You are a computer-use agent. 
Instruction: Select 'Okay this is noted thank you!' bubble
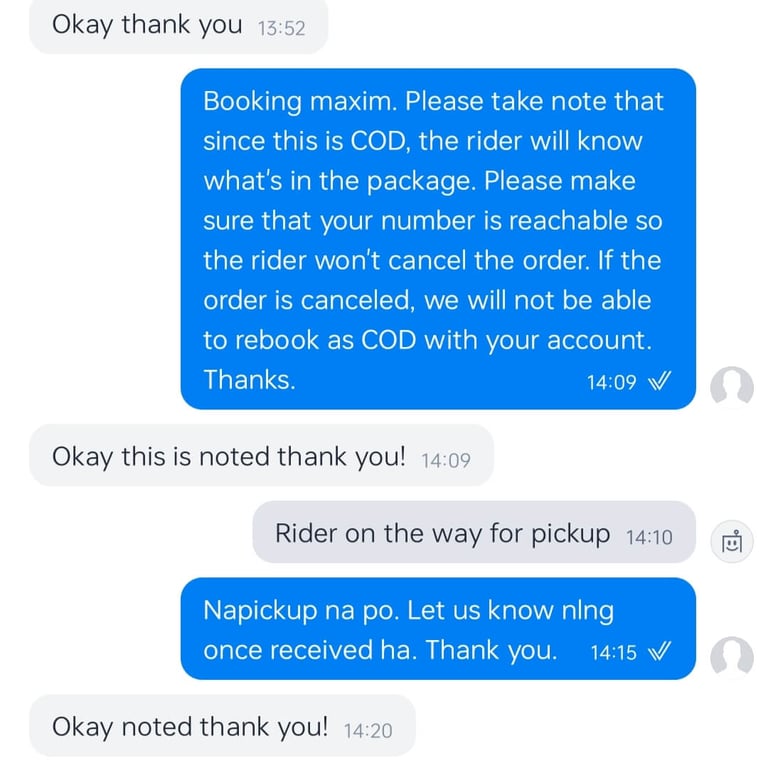click(261, 456)
